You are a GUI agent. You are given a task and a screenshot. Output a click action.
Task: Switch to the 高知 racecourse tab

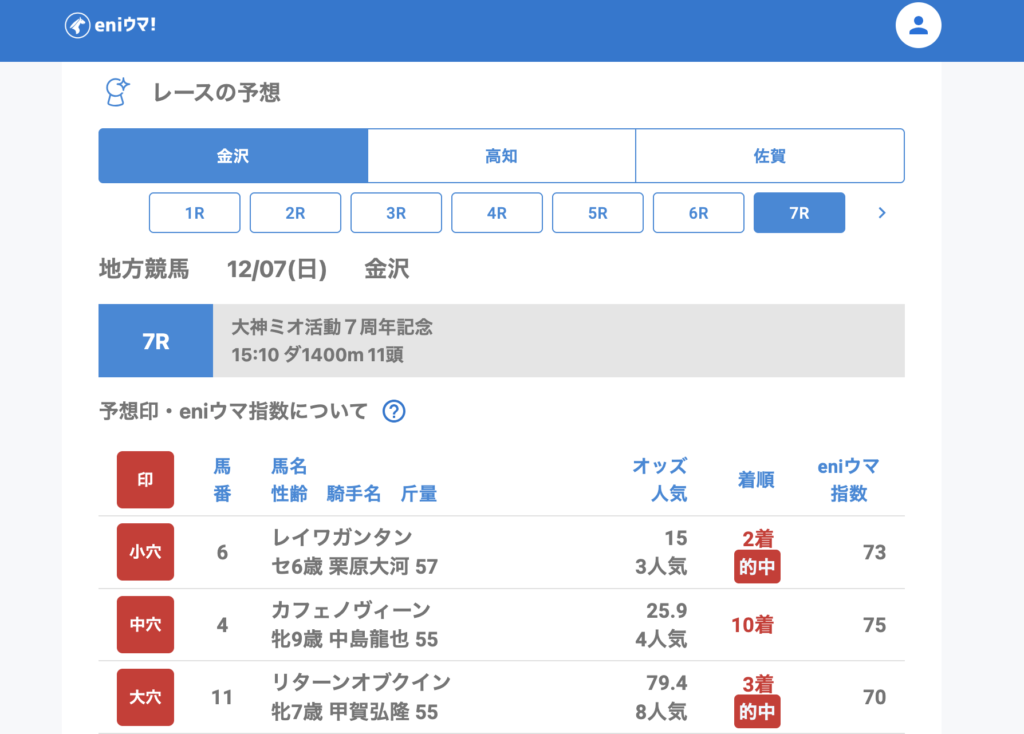(x=501, y=156)
